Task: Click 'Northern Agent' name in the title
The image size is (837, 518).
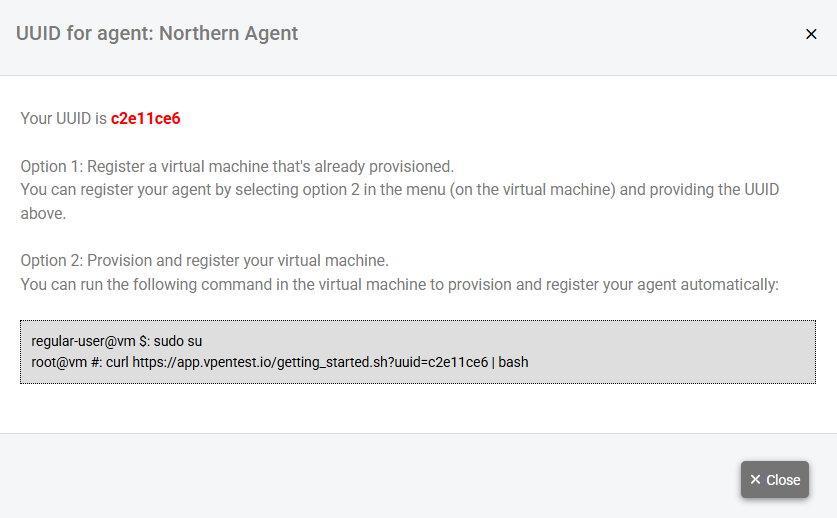Action: (x=228, y=33)
